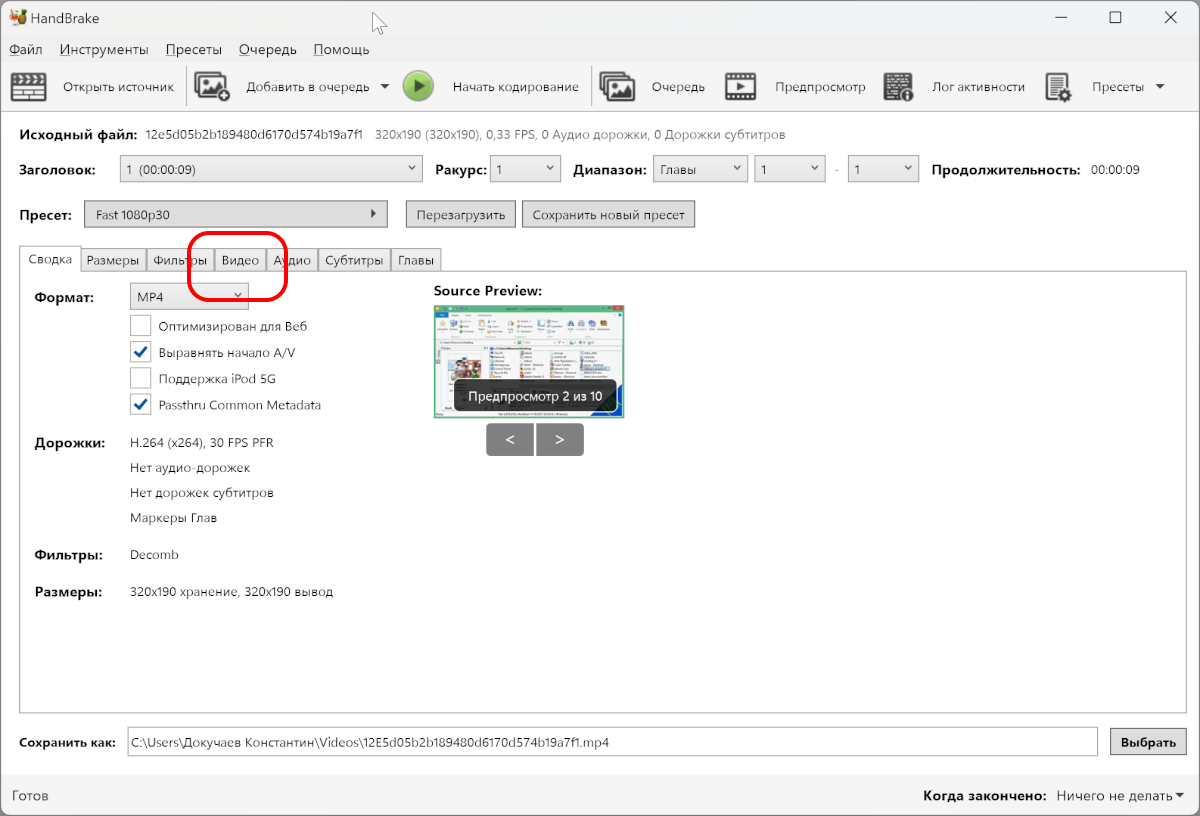The width and height of the screenshot is (1200, 816).
Task: Open the end chapter dropdown
Action: click(883, 170)
